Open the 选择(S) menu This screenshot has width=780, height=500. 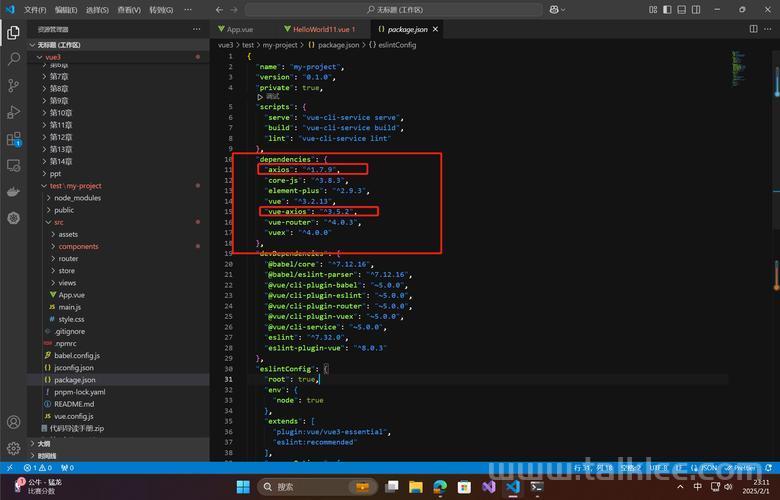(x=97, y=9)
